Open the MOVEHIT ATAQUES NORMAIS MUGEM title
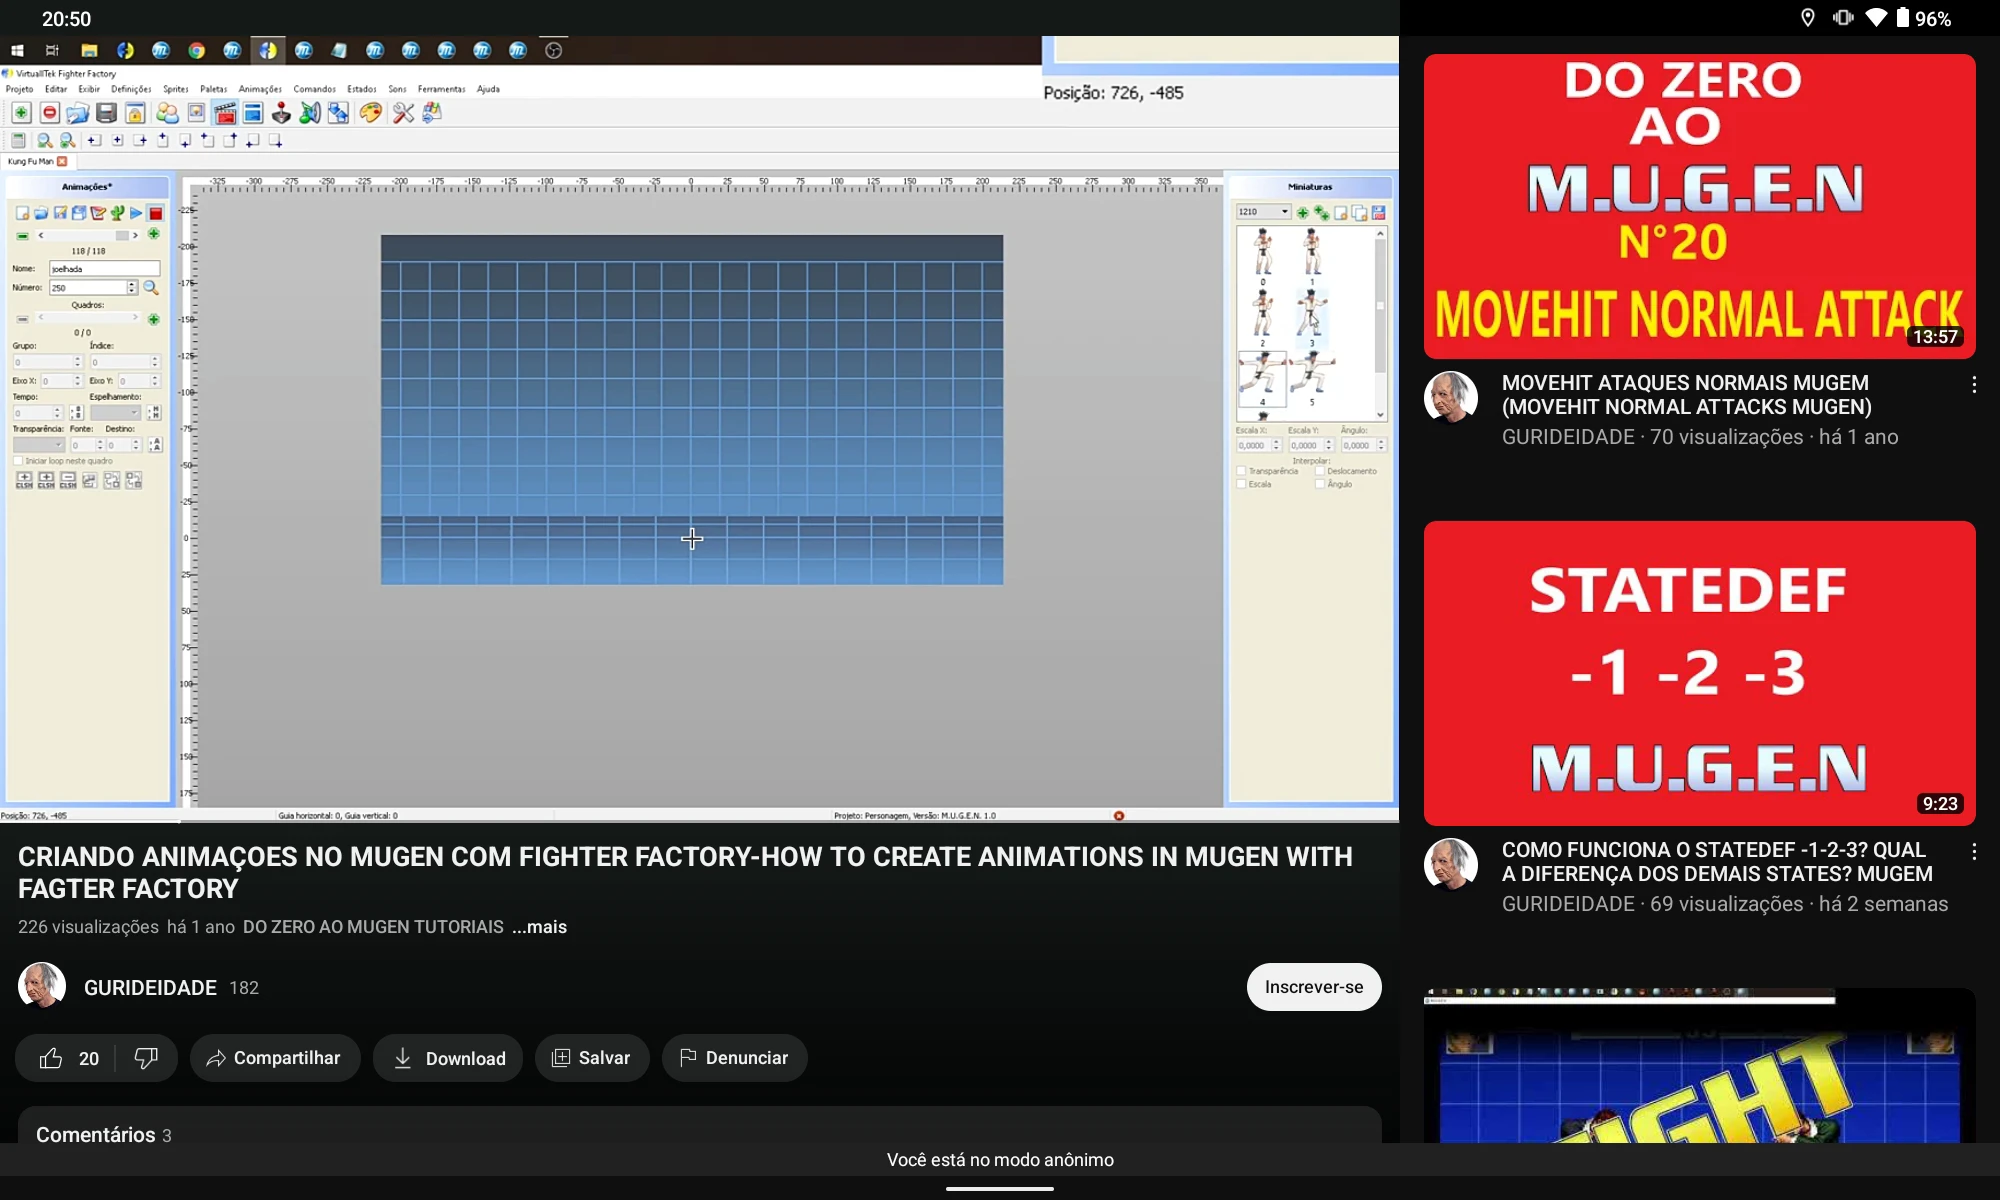The height and width of the screenshot is (1200, 2000). (1687, 395)
